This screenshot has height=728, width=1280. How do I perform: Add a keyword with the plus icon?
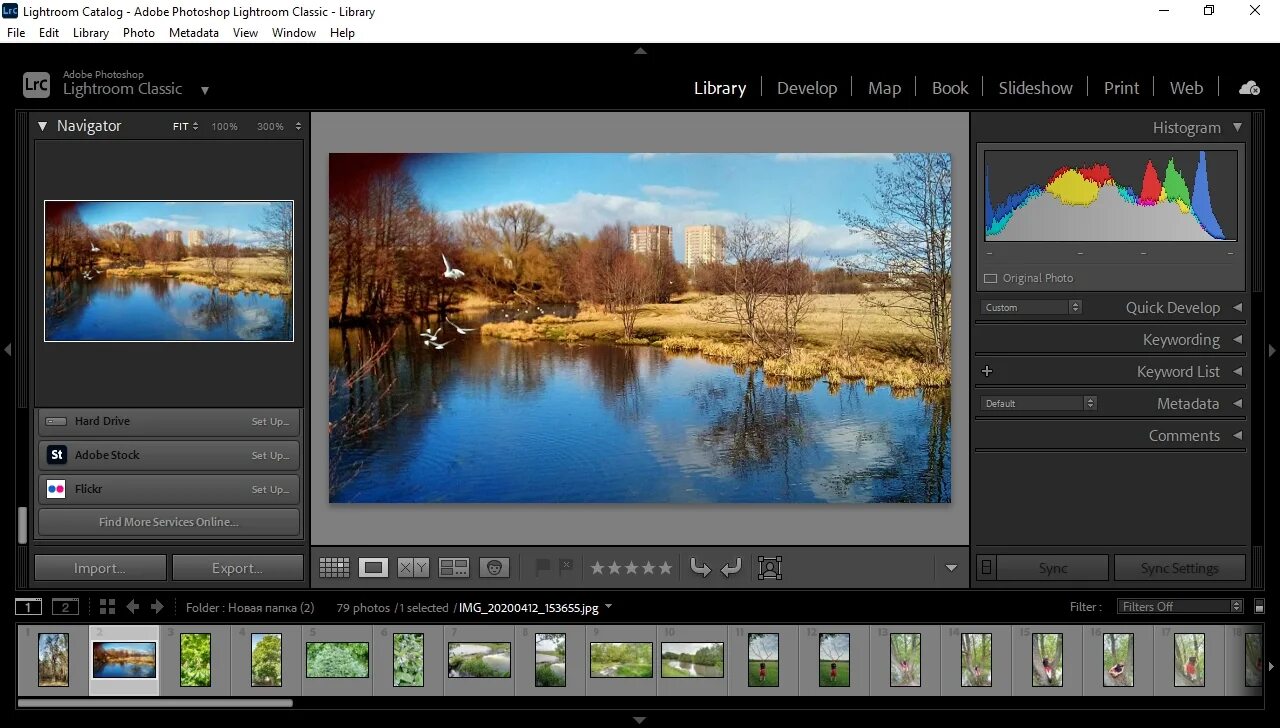[987, 371]
